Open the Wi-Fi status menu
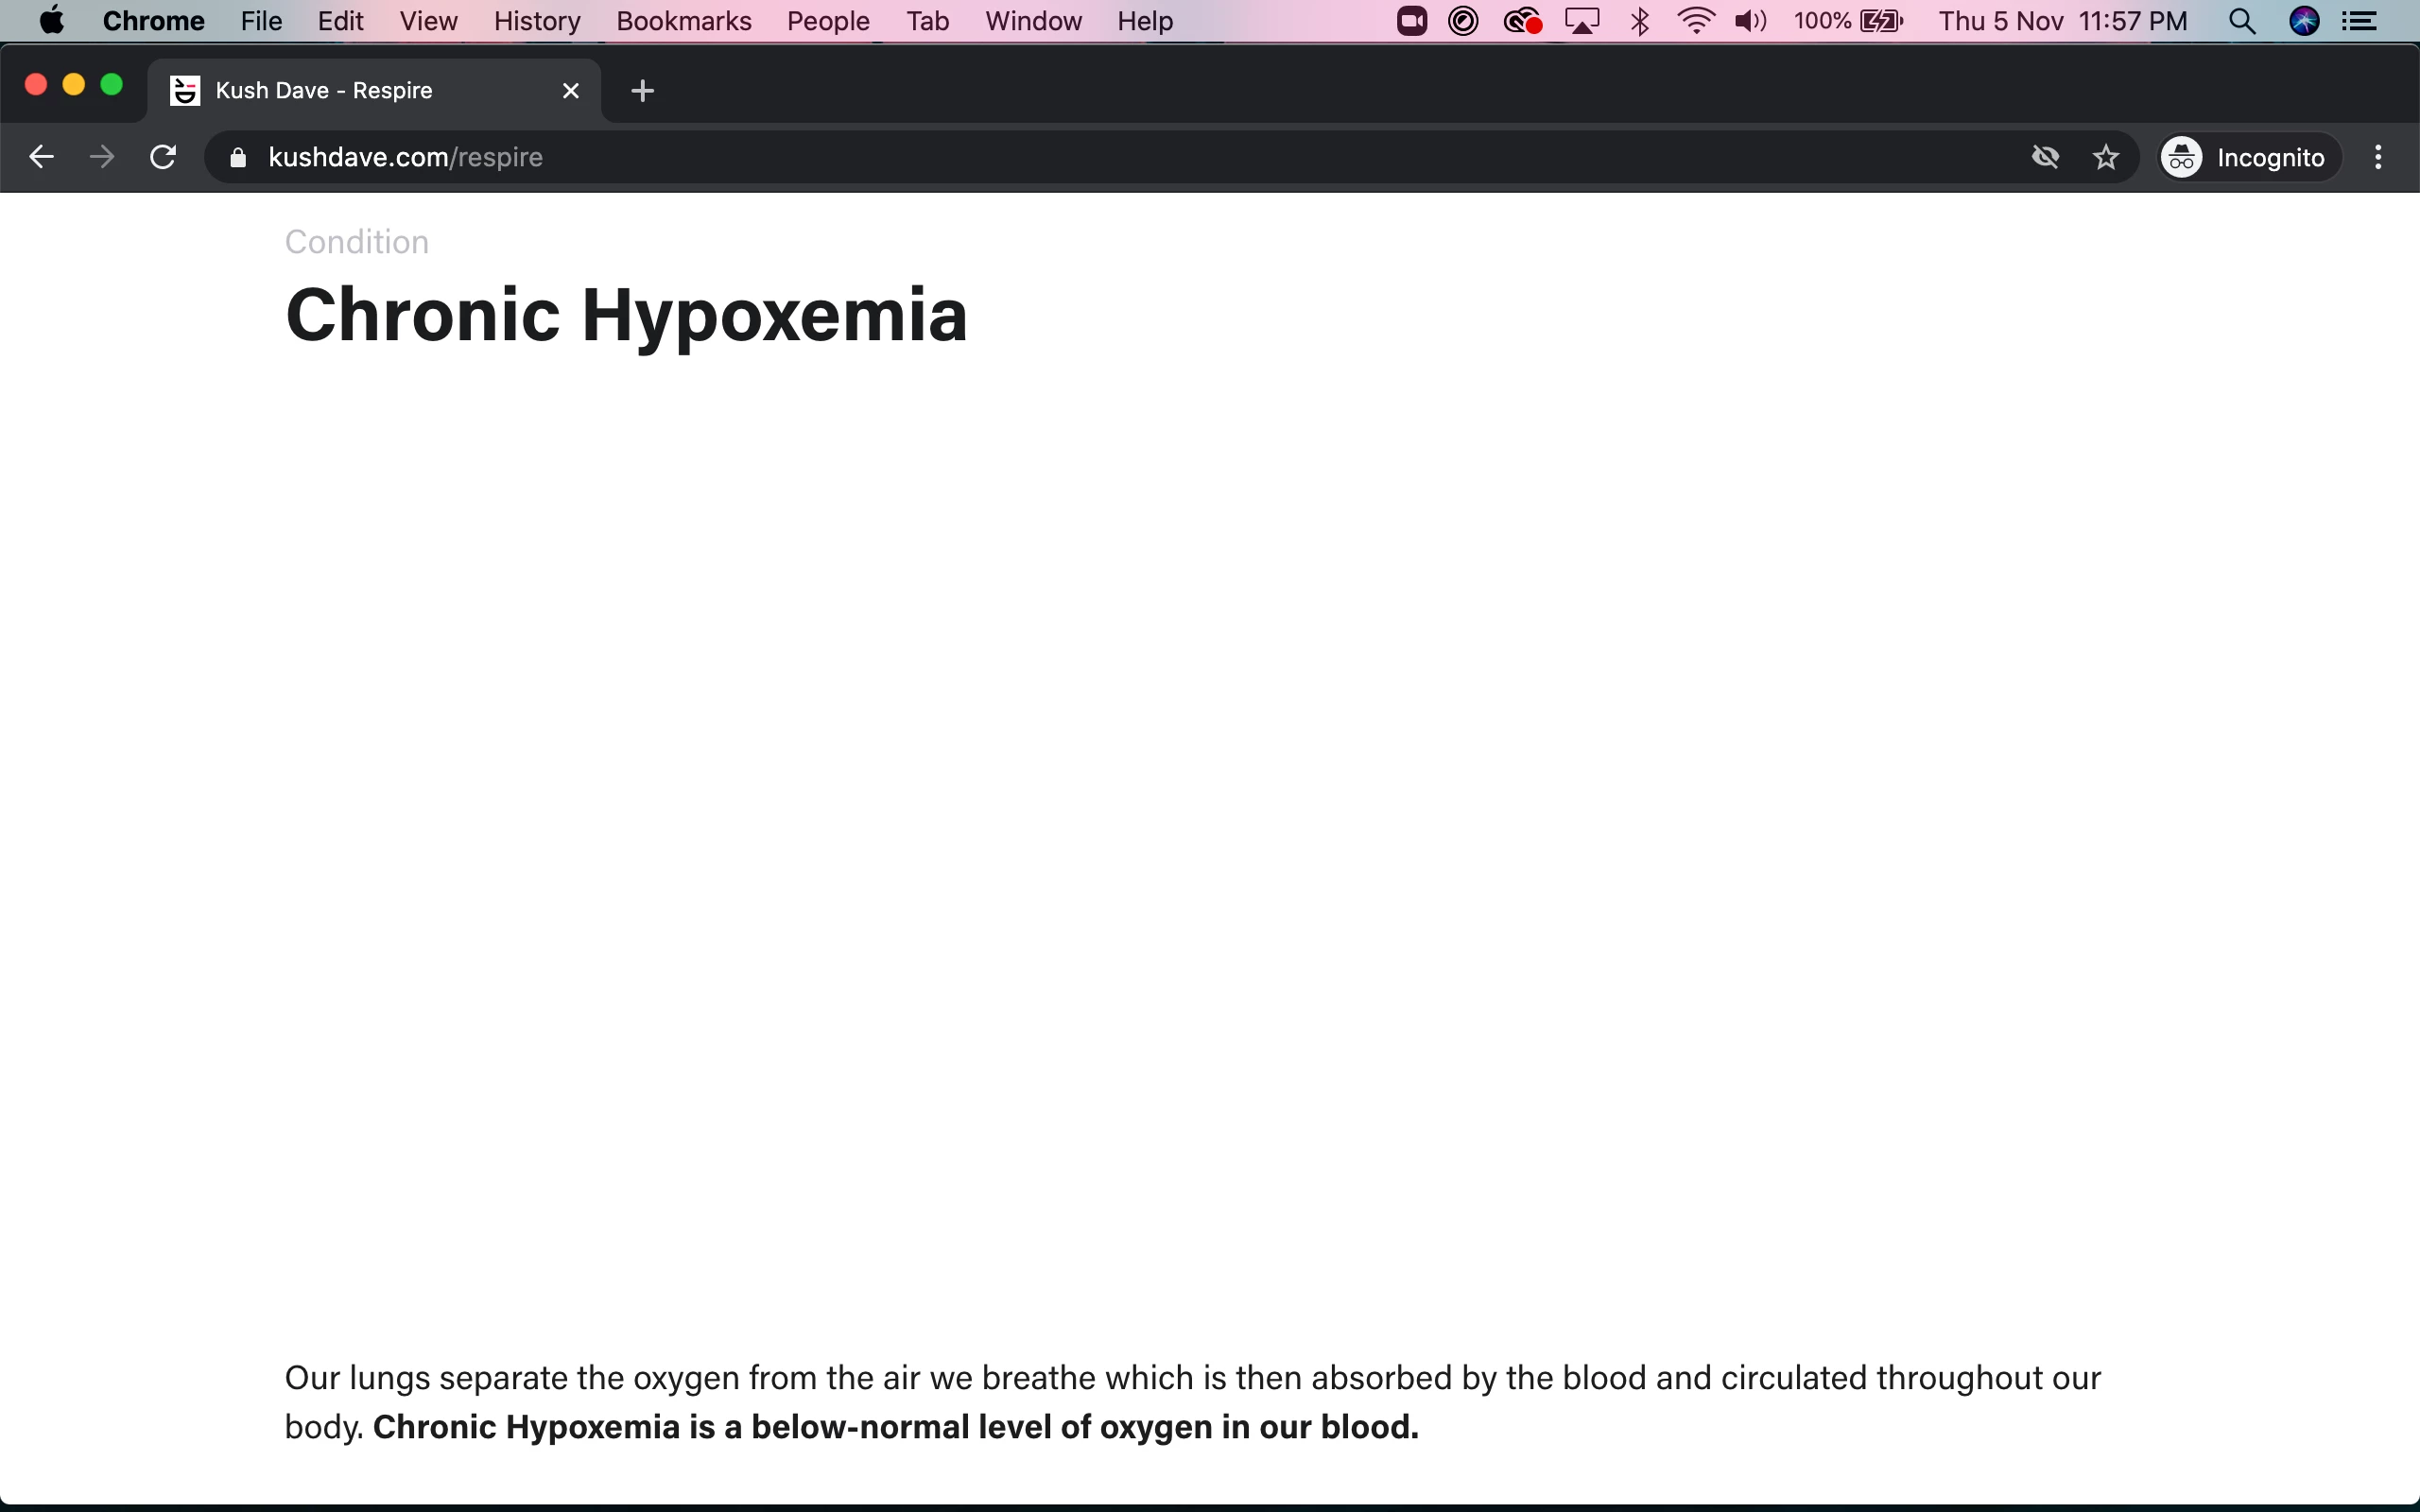The image size is (2420, 1512). 1696,21
